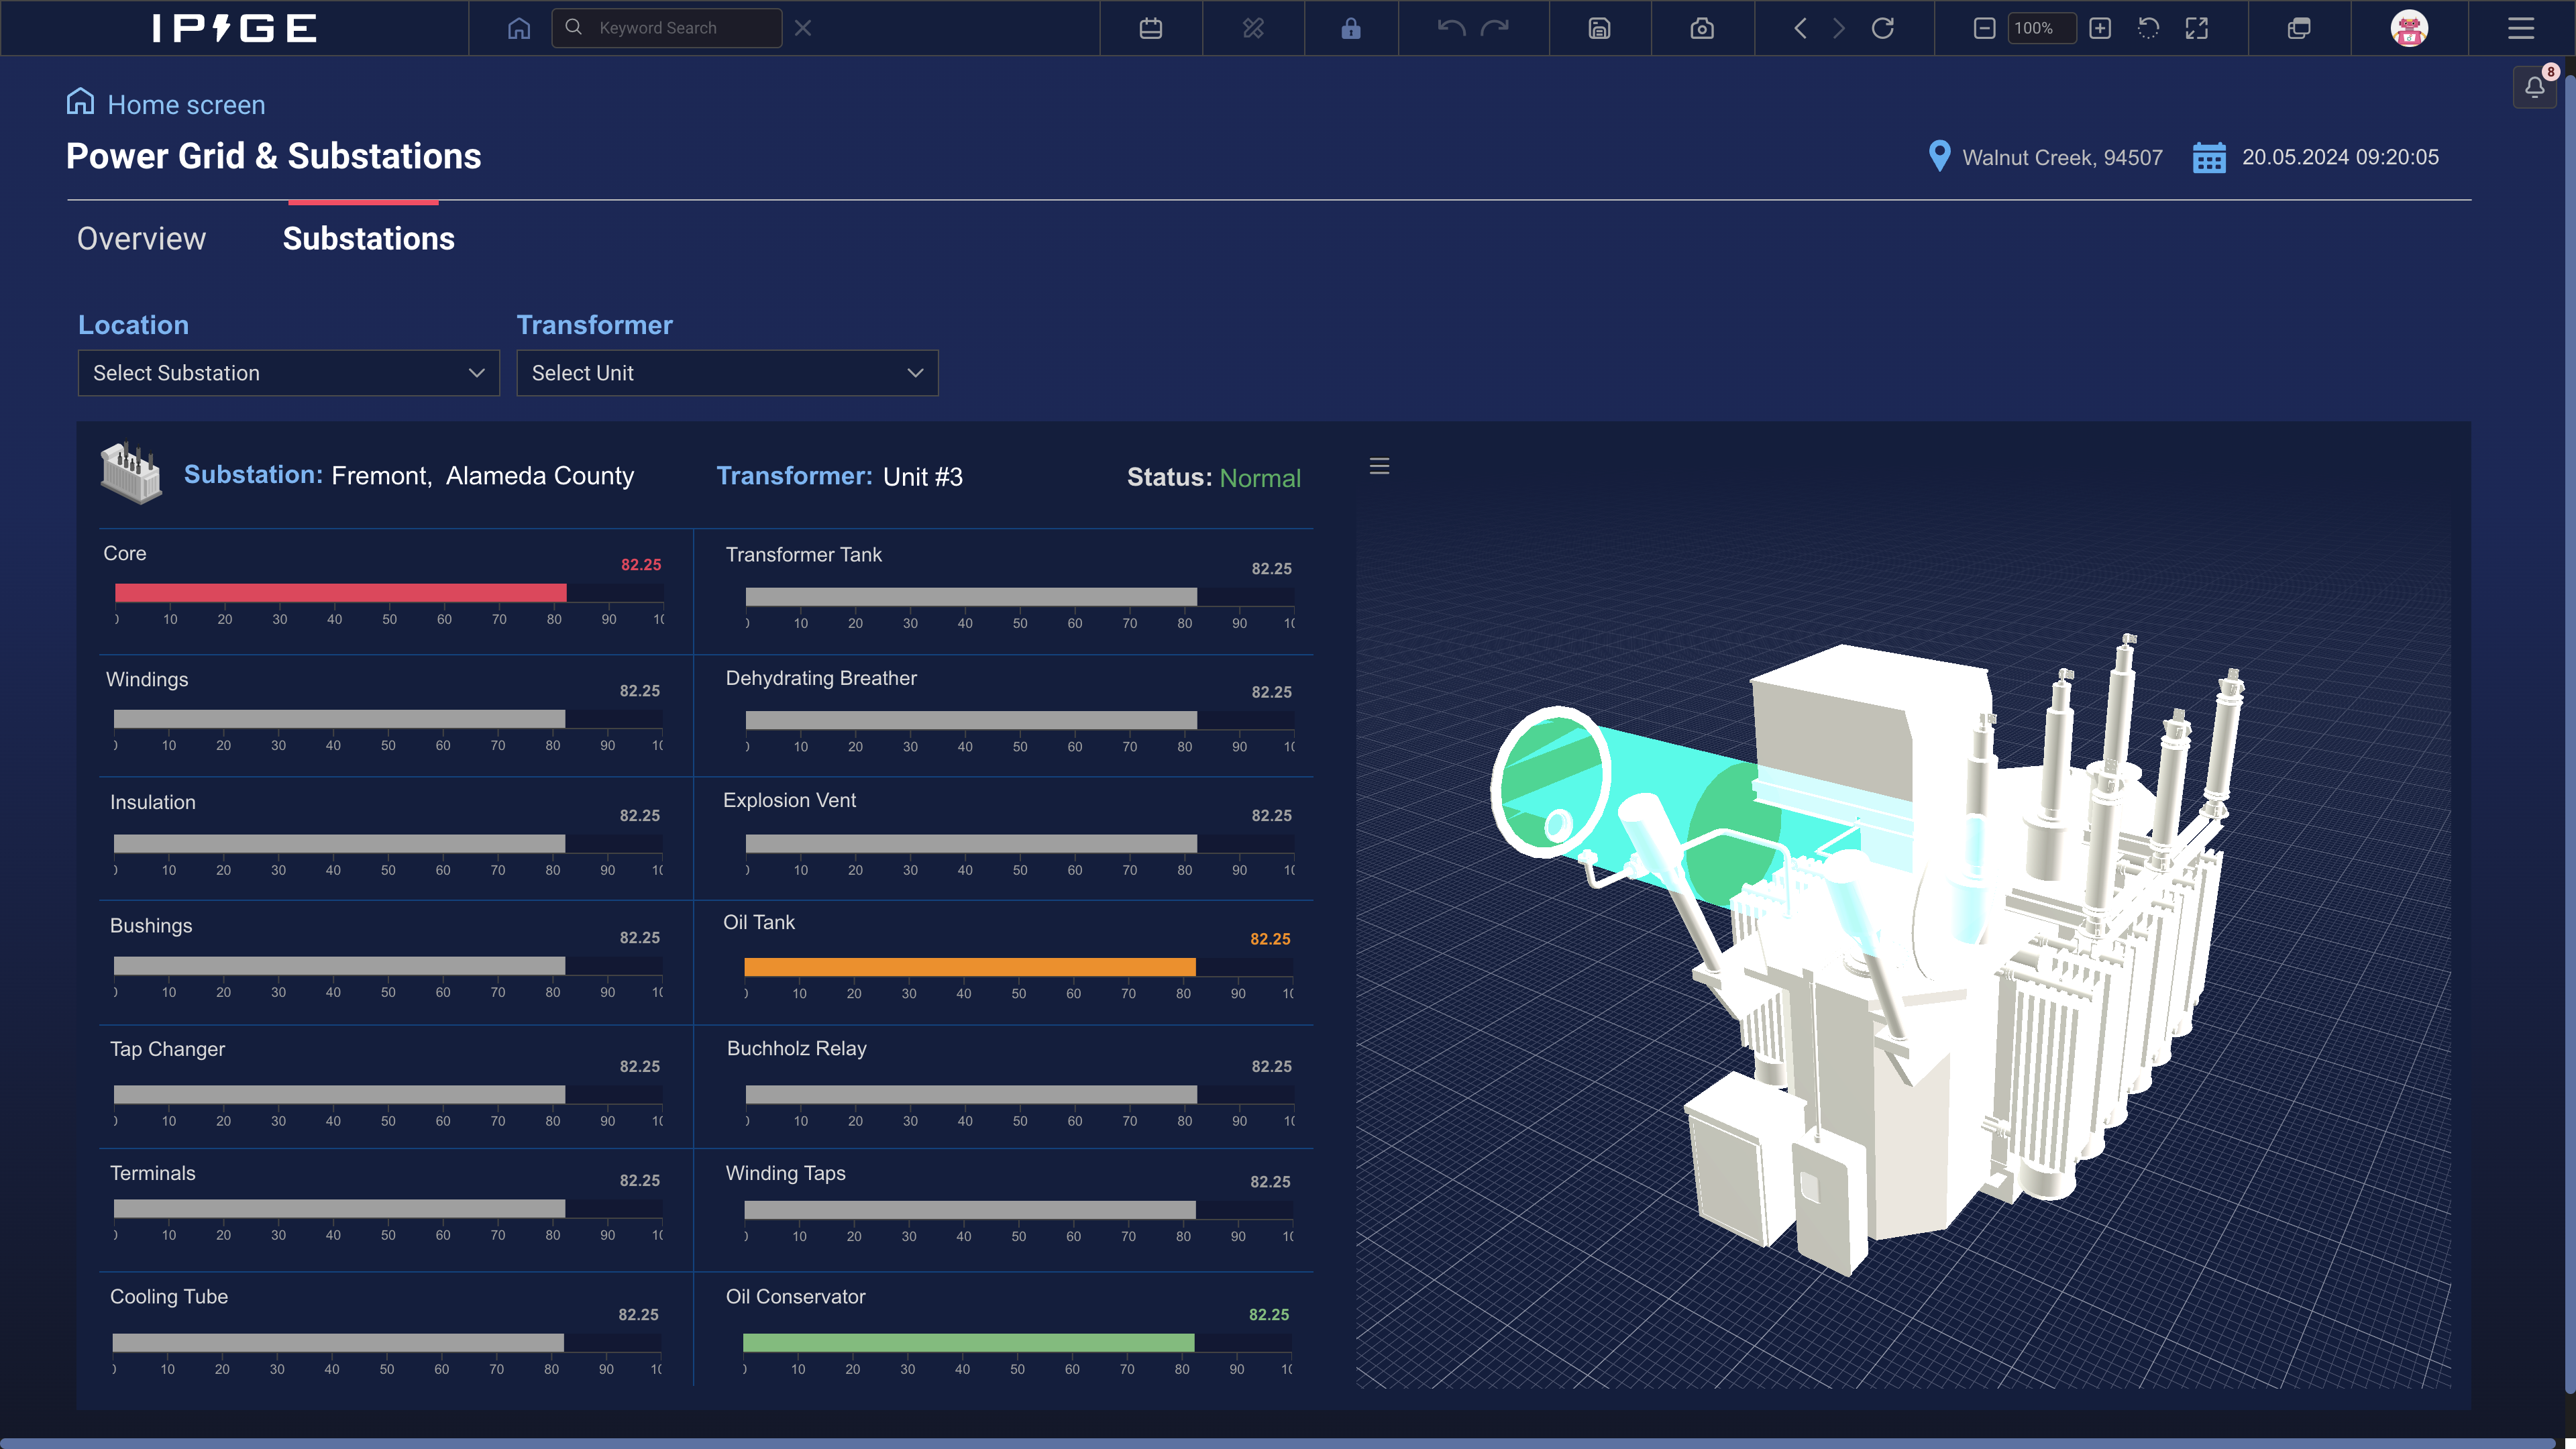Open the calendar scheduling tool
The width and height of the screenshot is (2576, 1449).
1151,28
